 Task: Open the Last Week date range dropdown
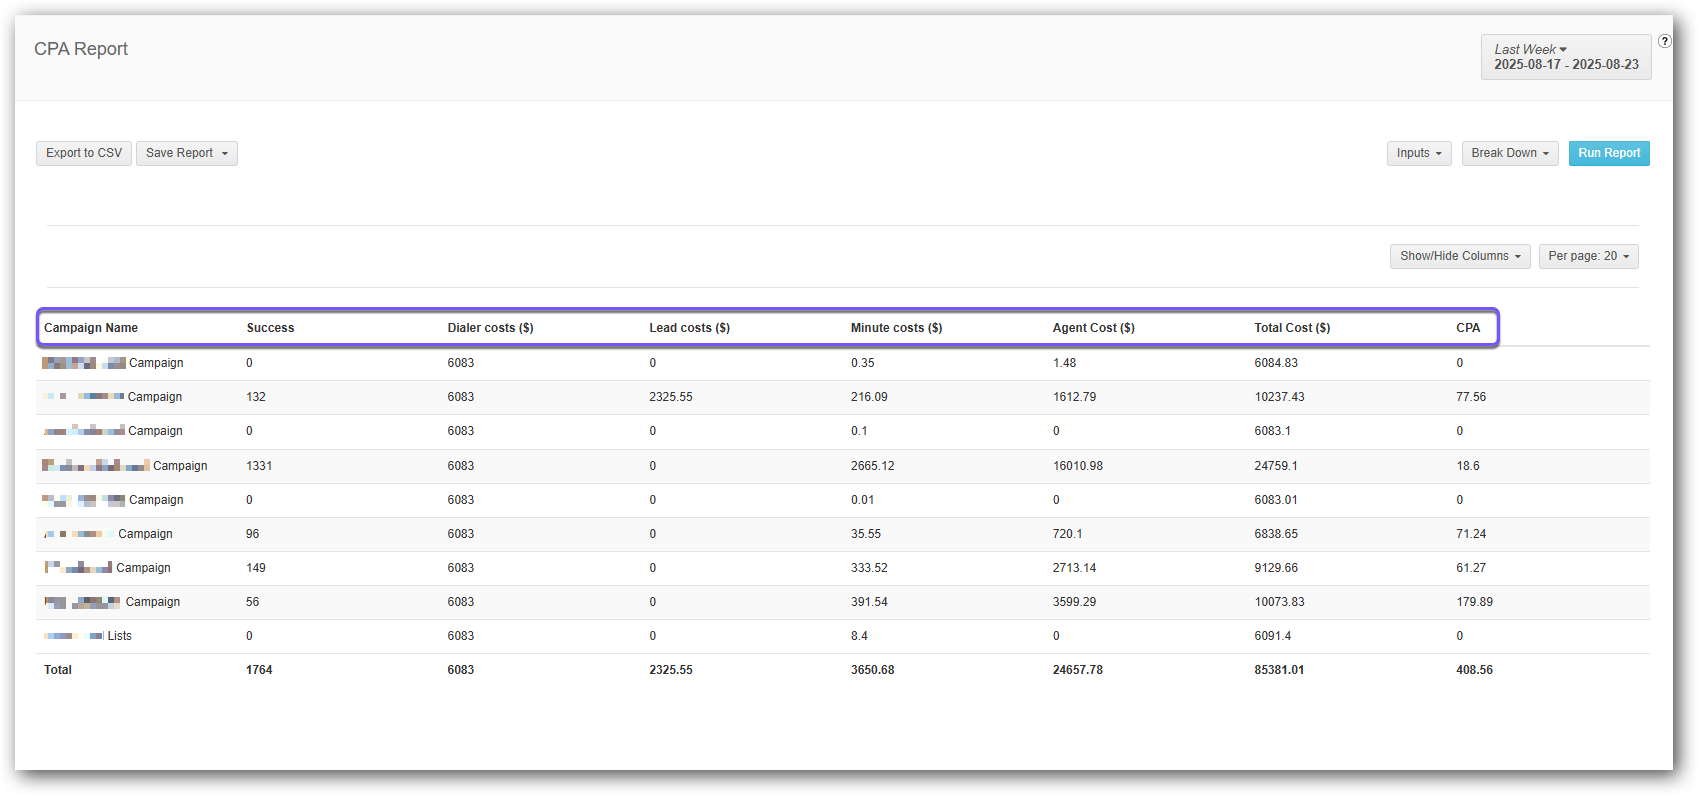pyautogui.click(x=1566, y=57)
